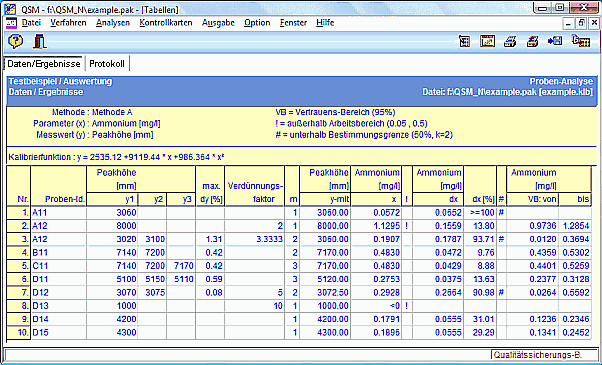Click the exit door toolbar icon
This screenshot has width=602, height=365.
coord(39,41)
